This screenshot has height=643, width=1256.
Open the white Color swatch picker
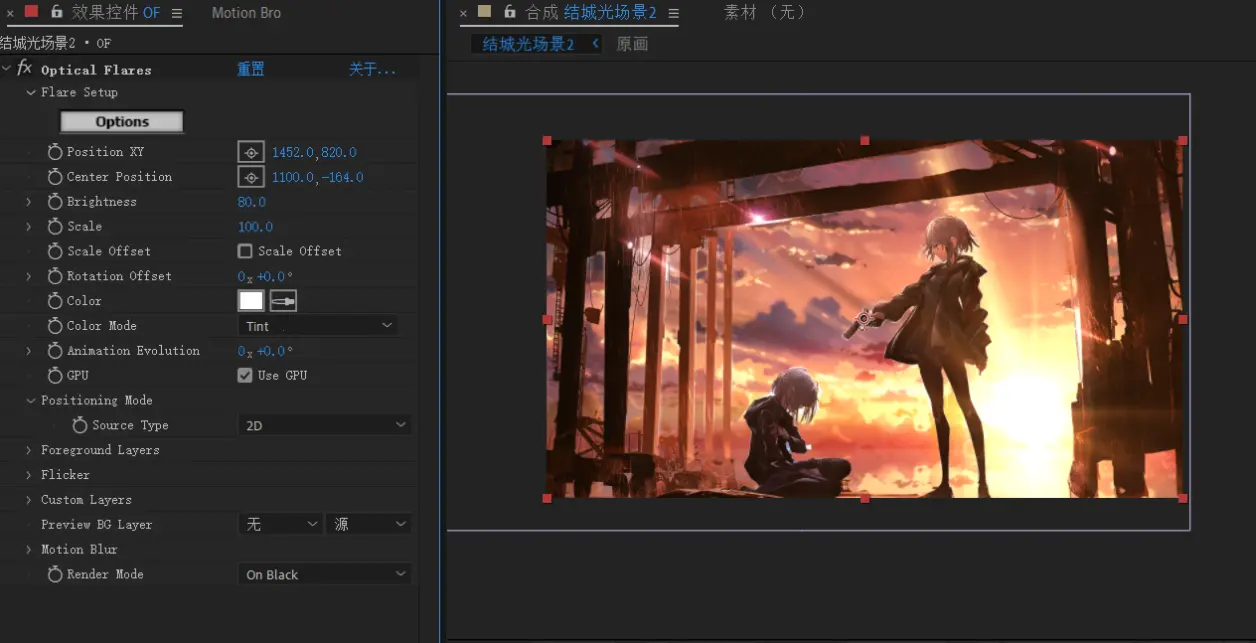(x=251, y=301)
